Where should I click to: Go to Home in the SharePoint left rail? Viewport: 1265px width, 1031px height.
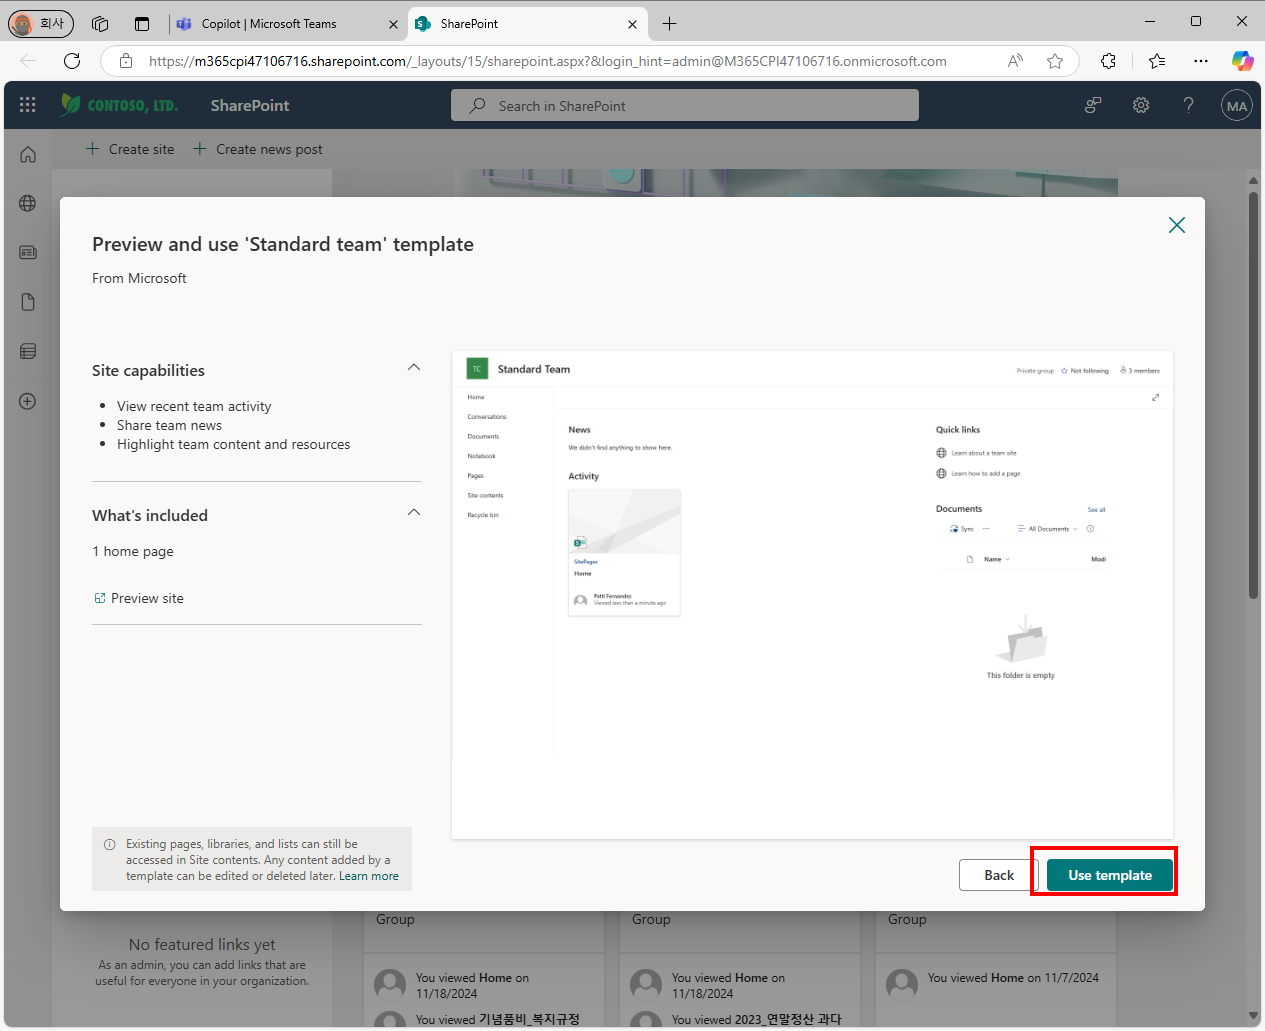click(x=28, y=154)
